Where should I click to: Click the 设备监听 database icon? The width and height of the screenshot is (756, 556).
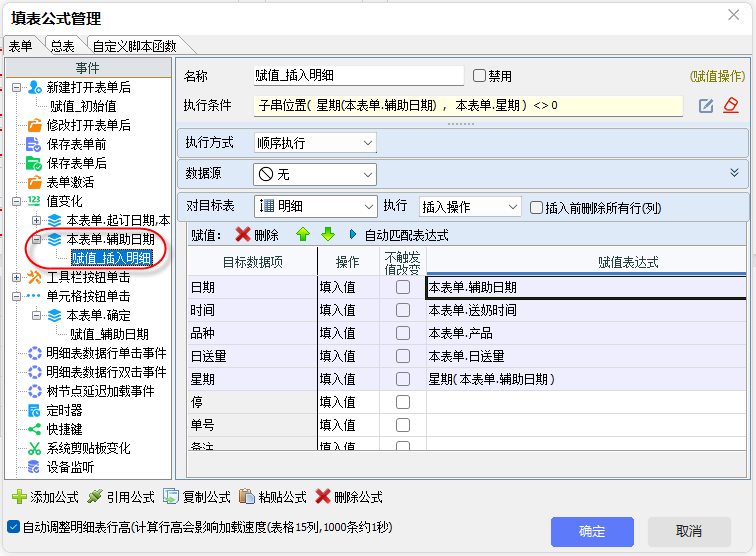33,467
